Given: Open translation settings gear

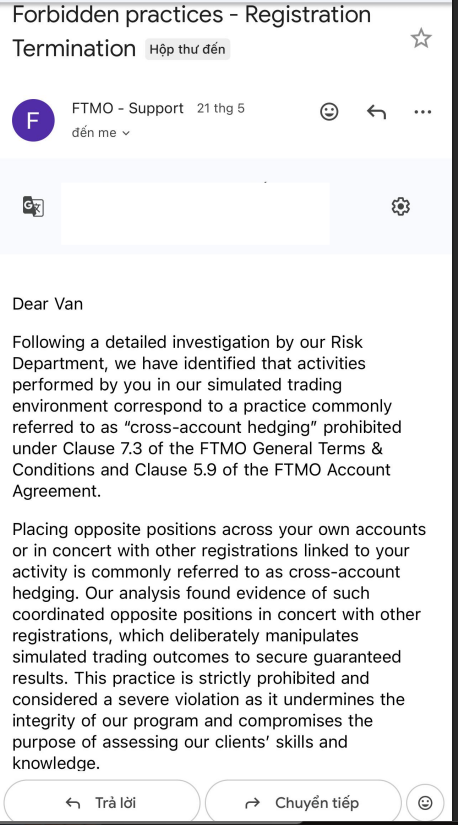Looking at the screenshot, I should (x=401, y=206).
